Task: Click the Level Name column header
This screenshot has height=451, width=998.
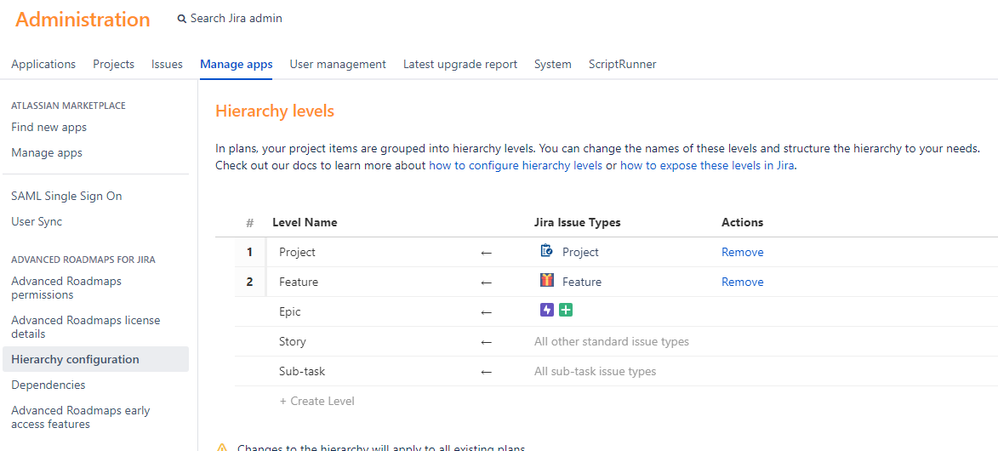Action: (305, 222)
